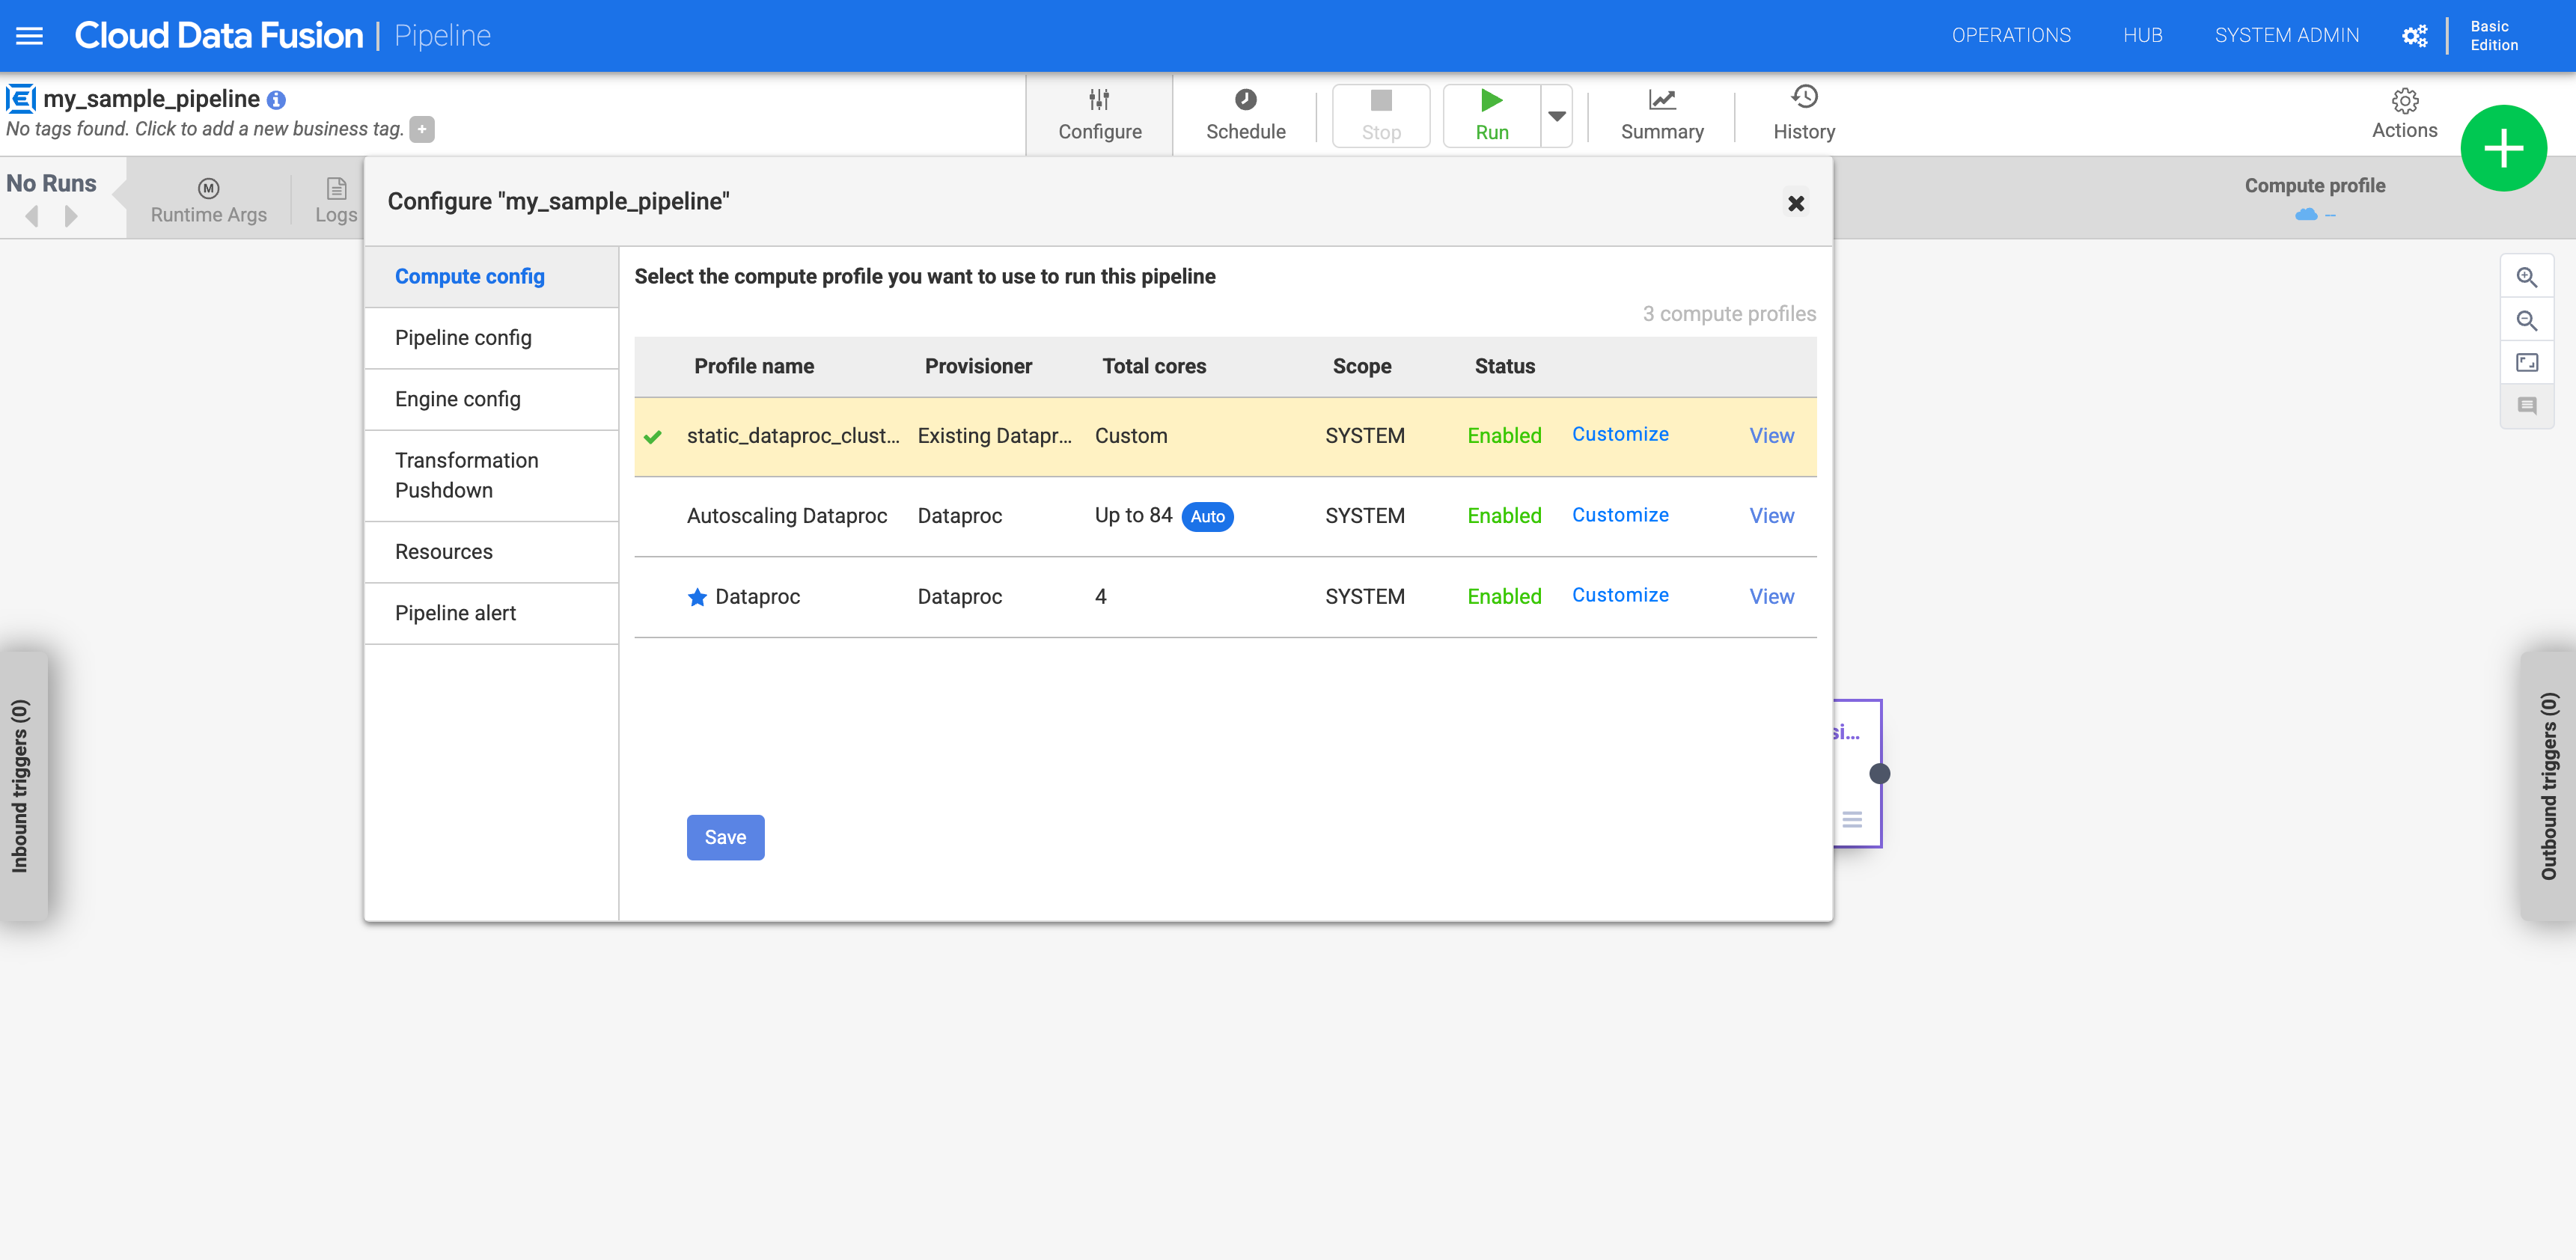Open Transformation Pushdown config section
The width and height of the screenshot is (2576, 1260).
click(466, 475)
